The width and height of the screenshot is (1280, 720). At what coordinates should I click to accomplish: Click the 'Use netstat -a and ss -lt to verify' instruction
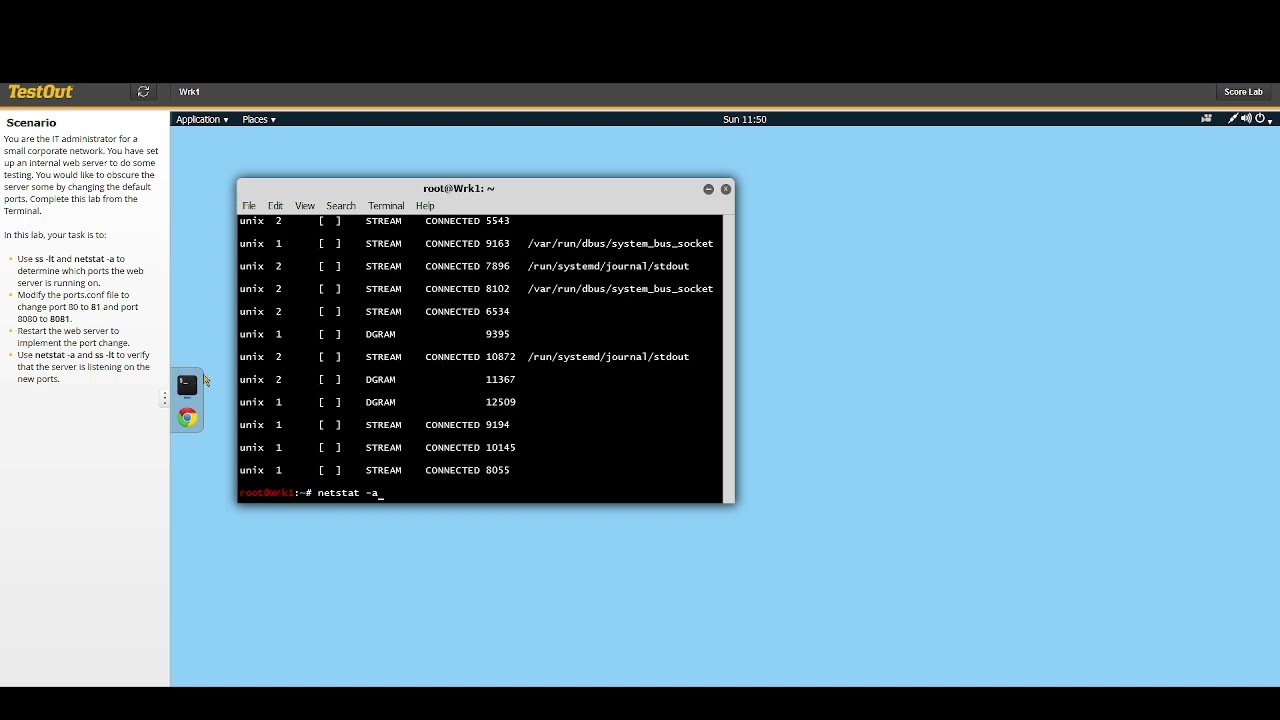(x=83, y=367)
